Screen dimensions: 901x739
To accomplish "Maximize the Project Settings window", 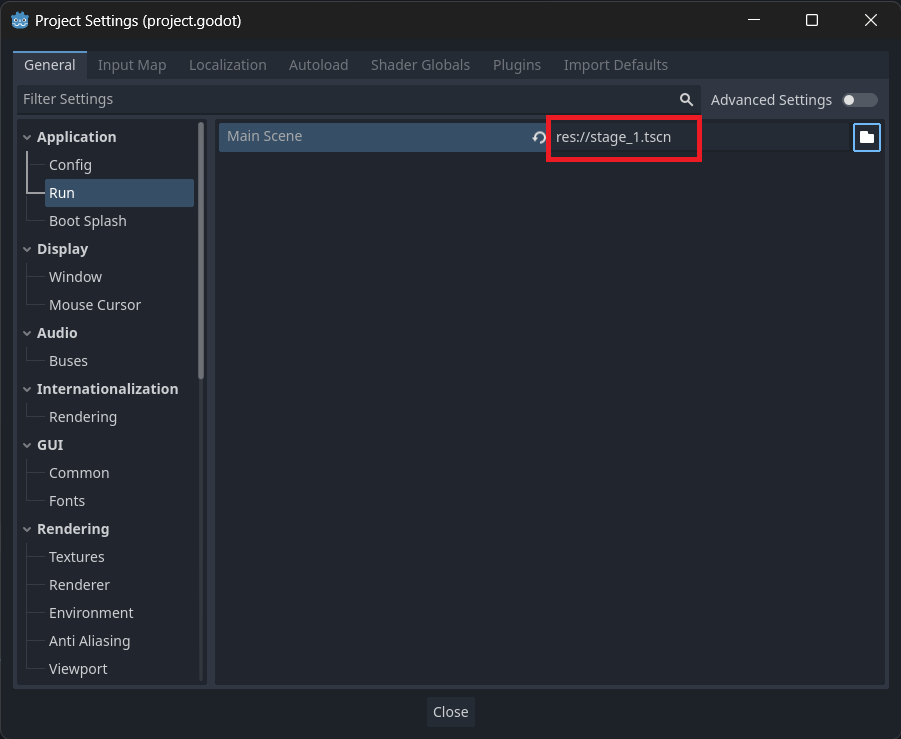I will tap(812, 21).
